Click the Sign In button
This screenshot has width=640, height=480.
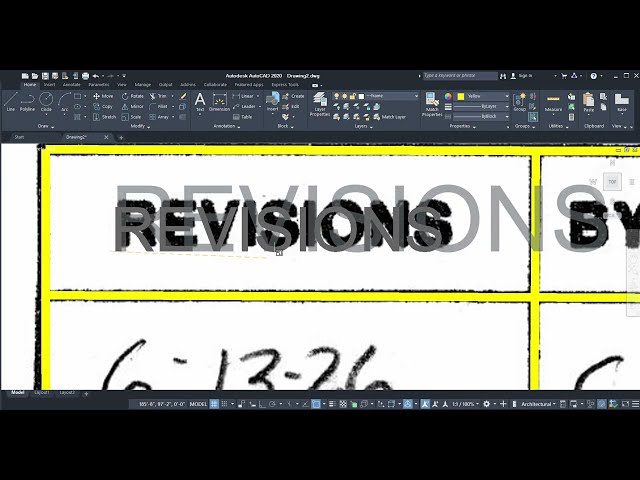coord(521,76)
